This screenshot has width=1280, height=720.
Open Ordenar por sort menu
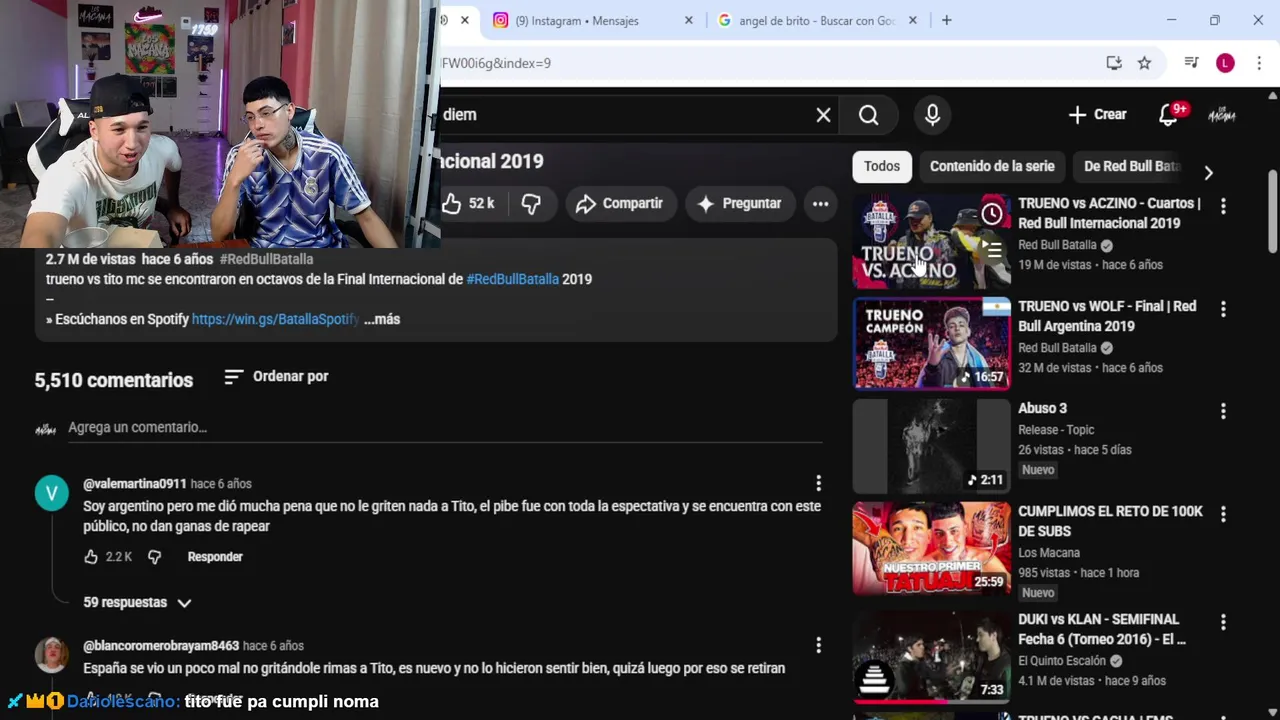276,376
